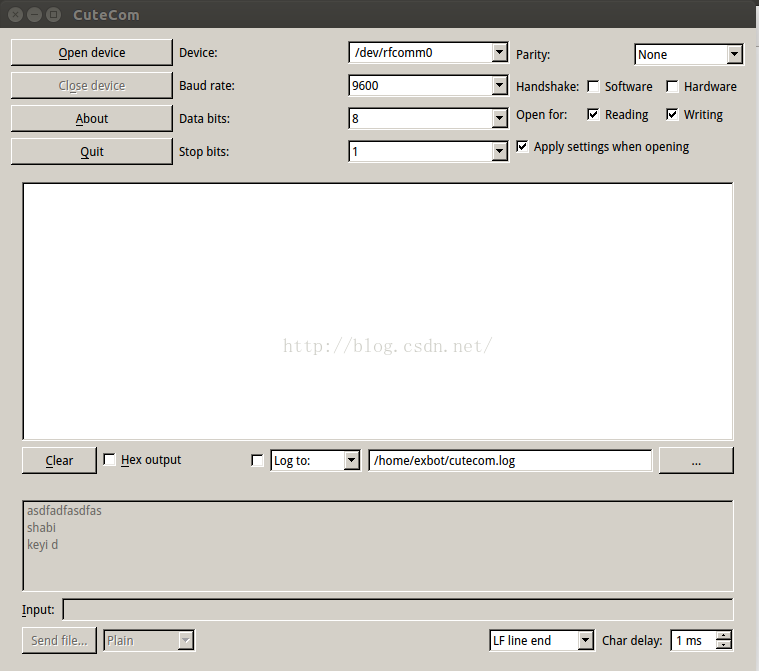
Task: Select history entry keyi d
Action: (43, 545)
